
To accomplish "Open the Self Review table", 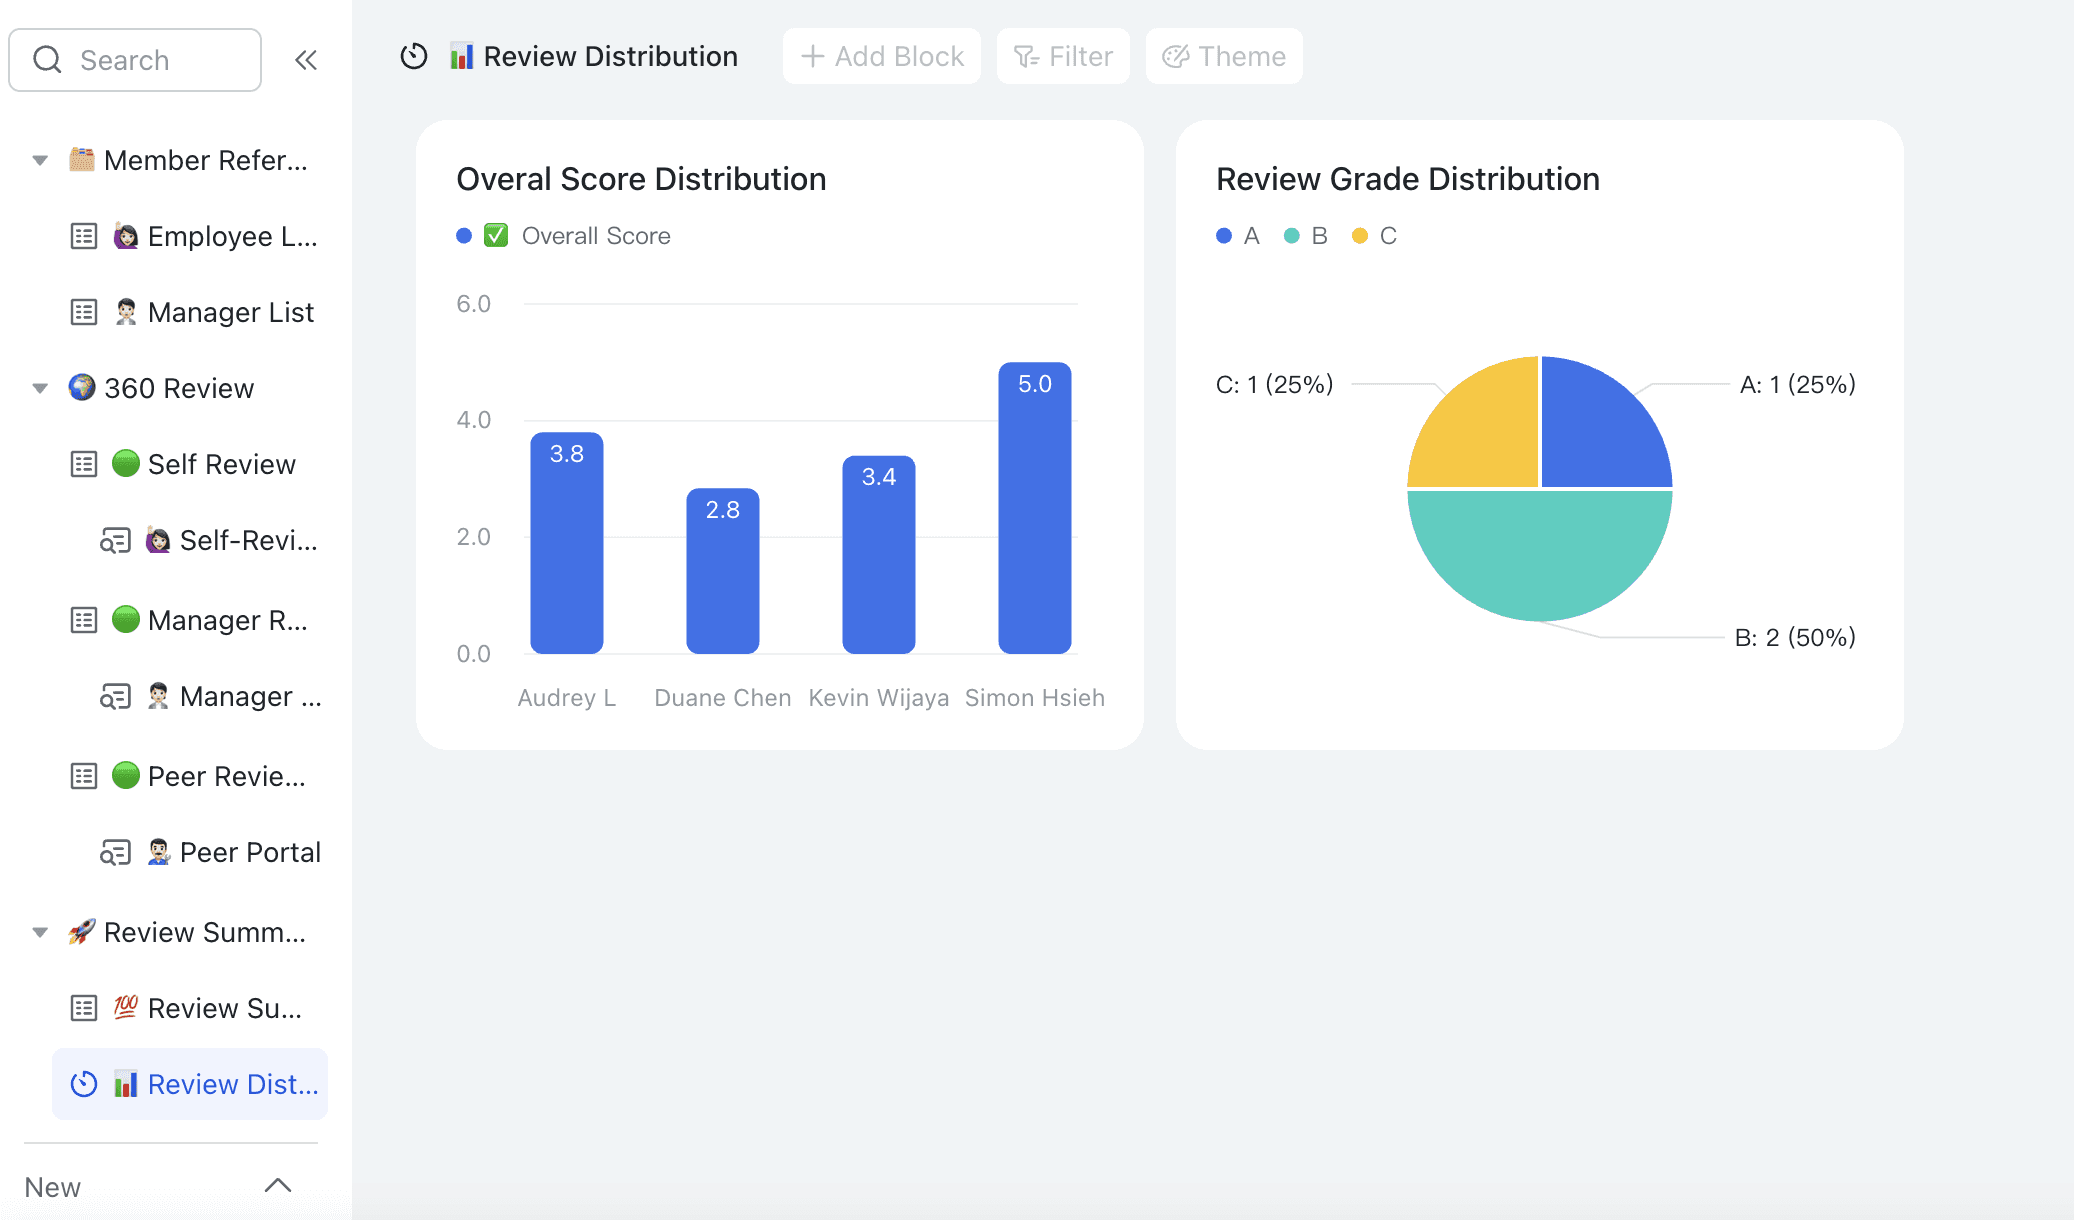I will coord(221,464).
